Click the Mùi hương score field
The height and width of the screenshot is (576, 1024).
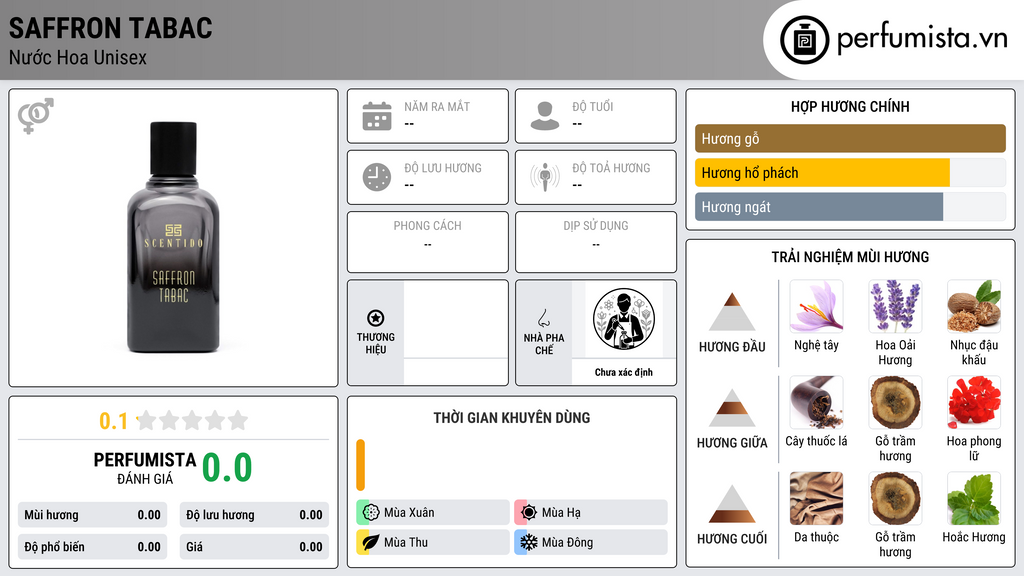(93, 515)
